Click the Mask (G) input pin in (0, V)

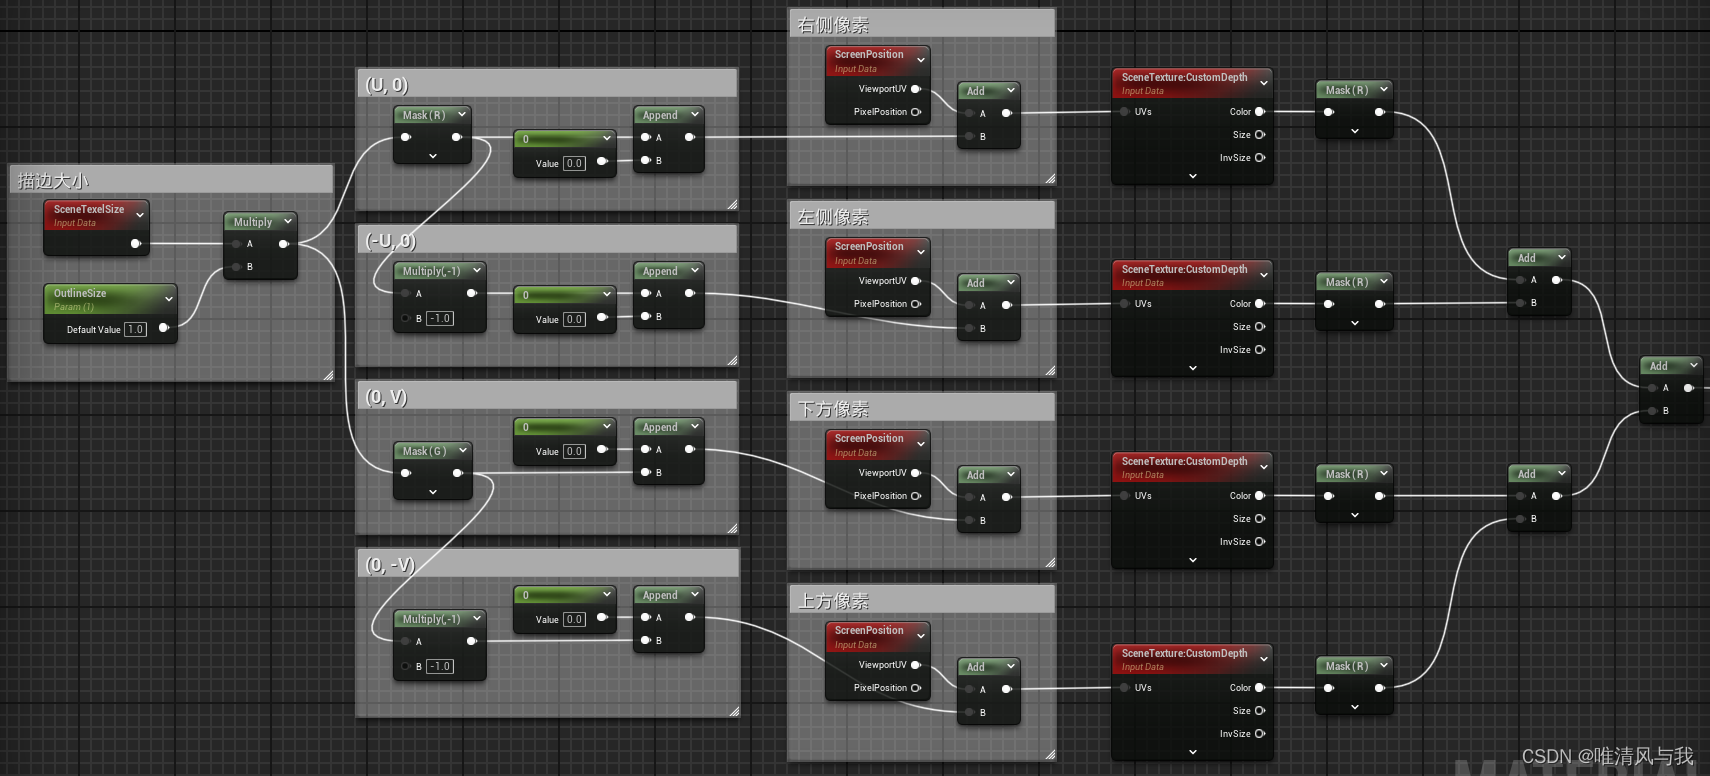click(x=406, y=473)
